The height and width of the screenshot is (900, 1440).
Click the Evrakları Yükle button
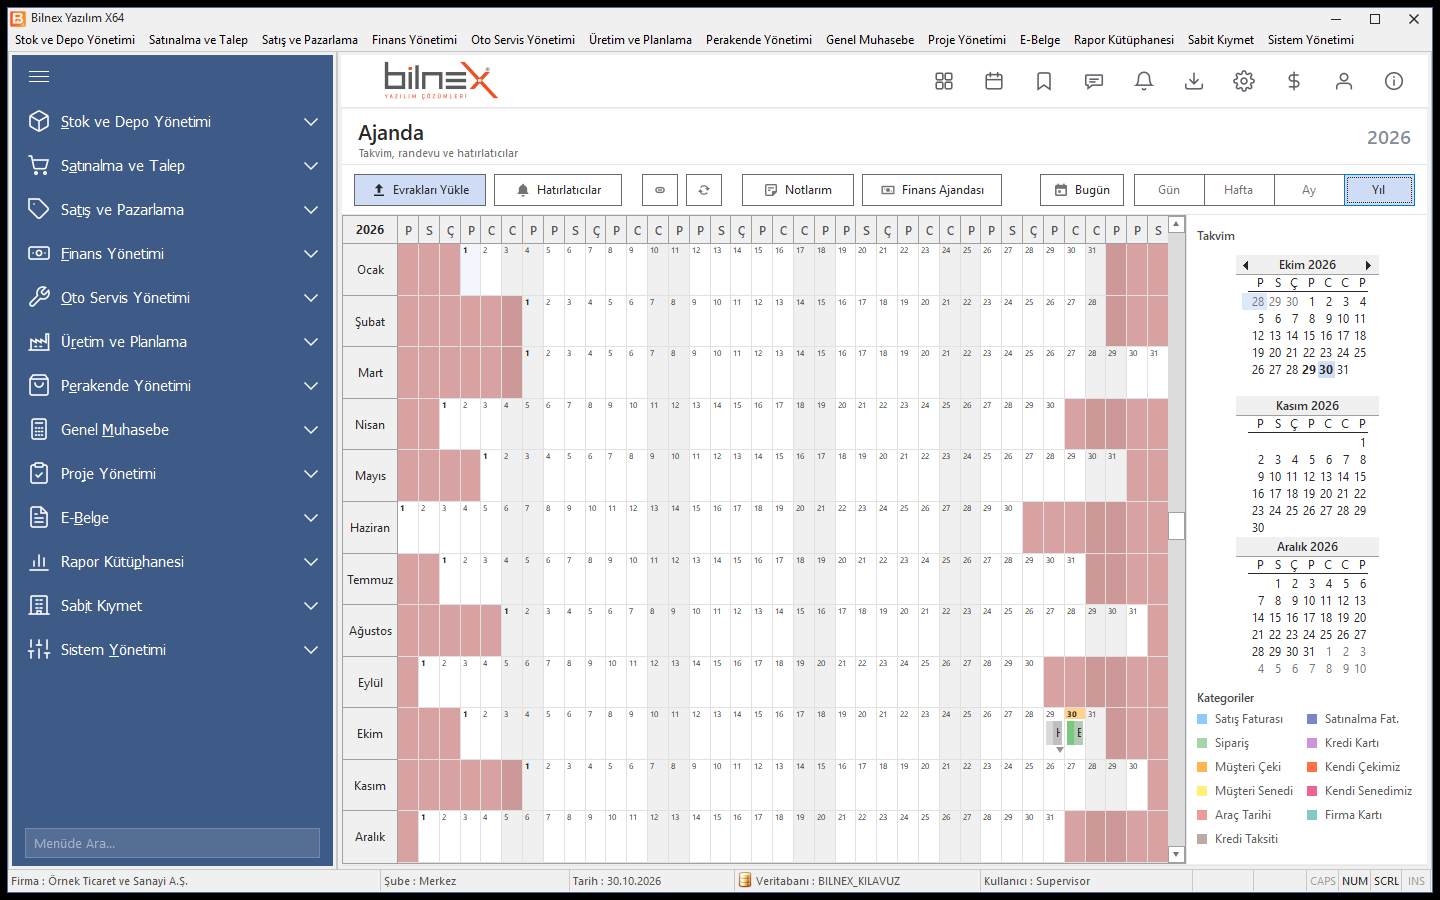(420, 190)
